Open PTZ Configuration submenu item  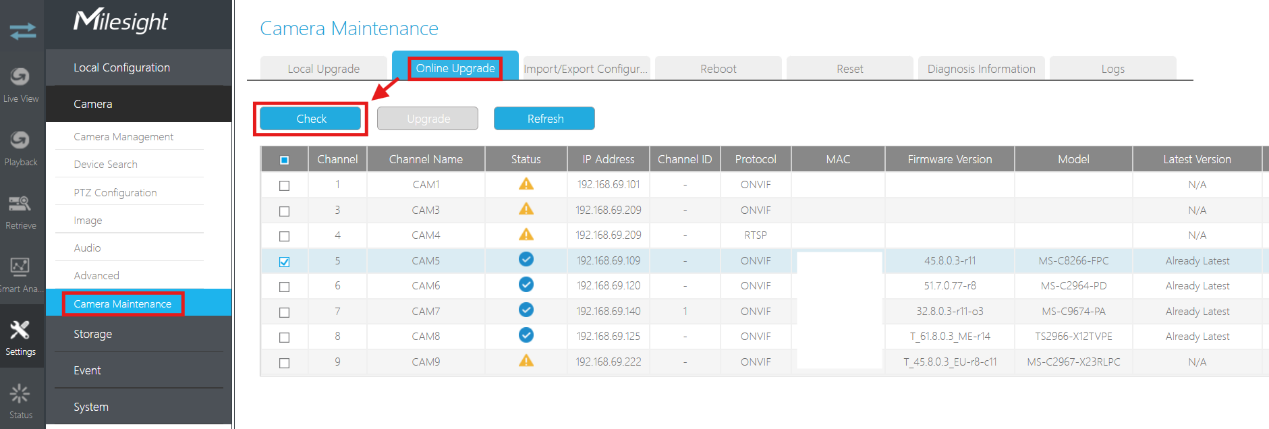[x=115, y=192]
